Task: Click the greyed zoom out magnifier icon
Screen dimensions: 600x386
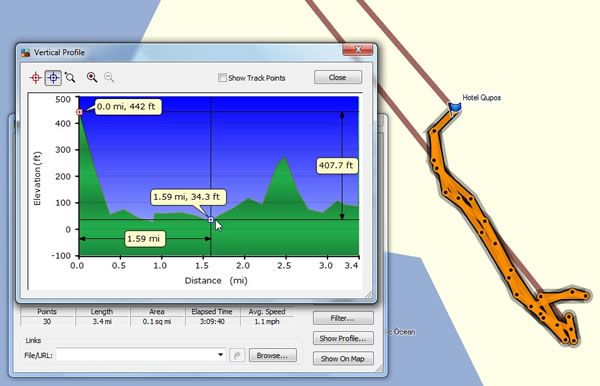Action: tap(109, 77)
